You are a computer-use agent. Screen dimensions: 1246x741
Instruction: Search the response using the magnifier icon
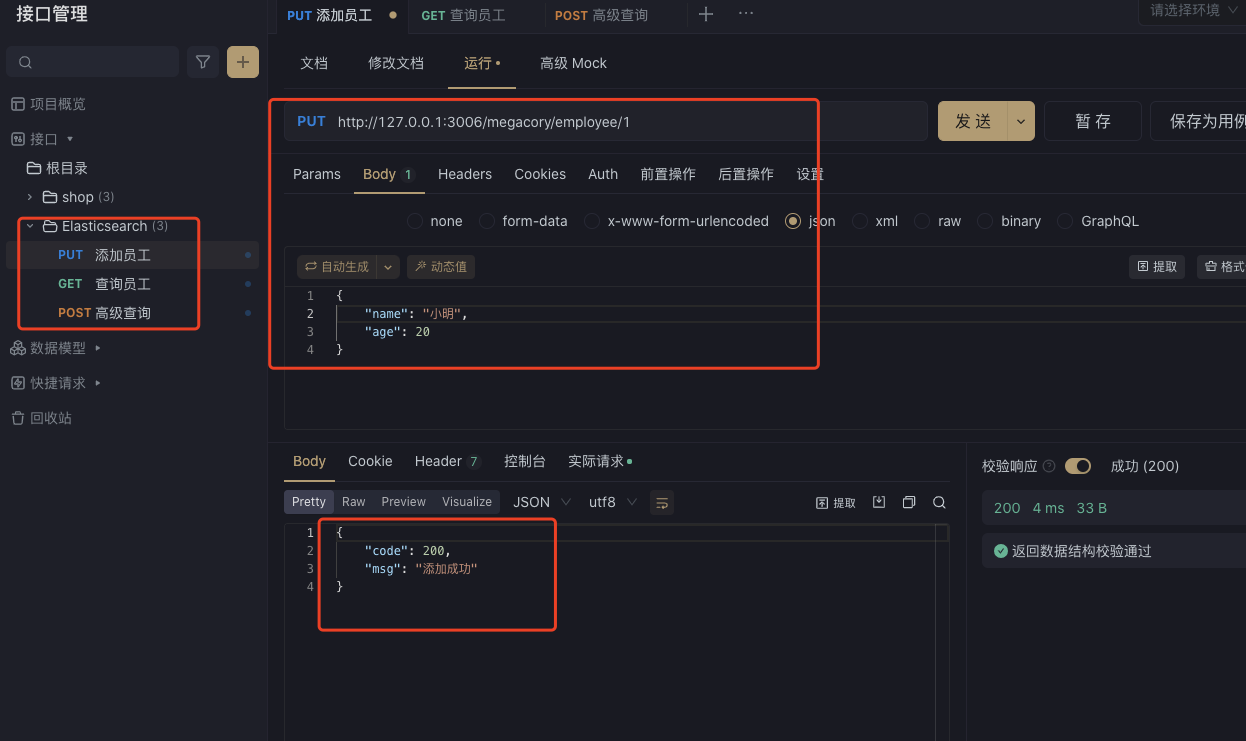click(938, 502)
